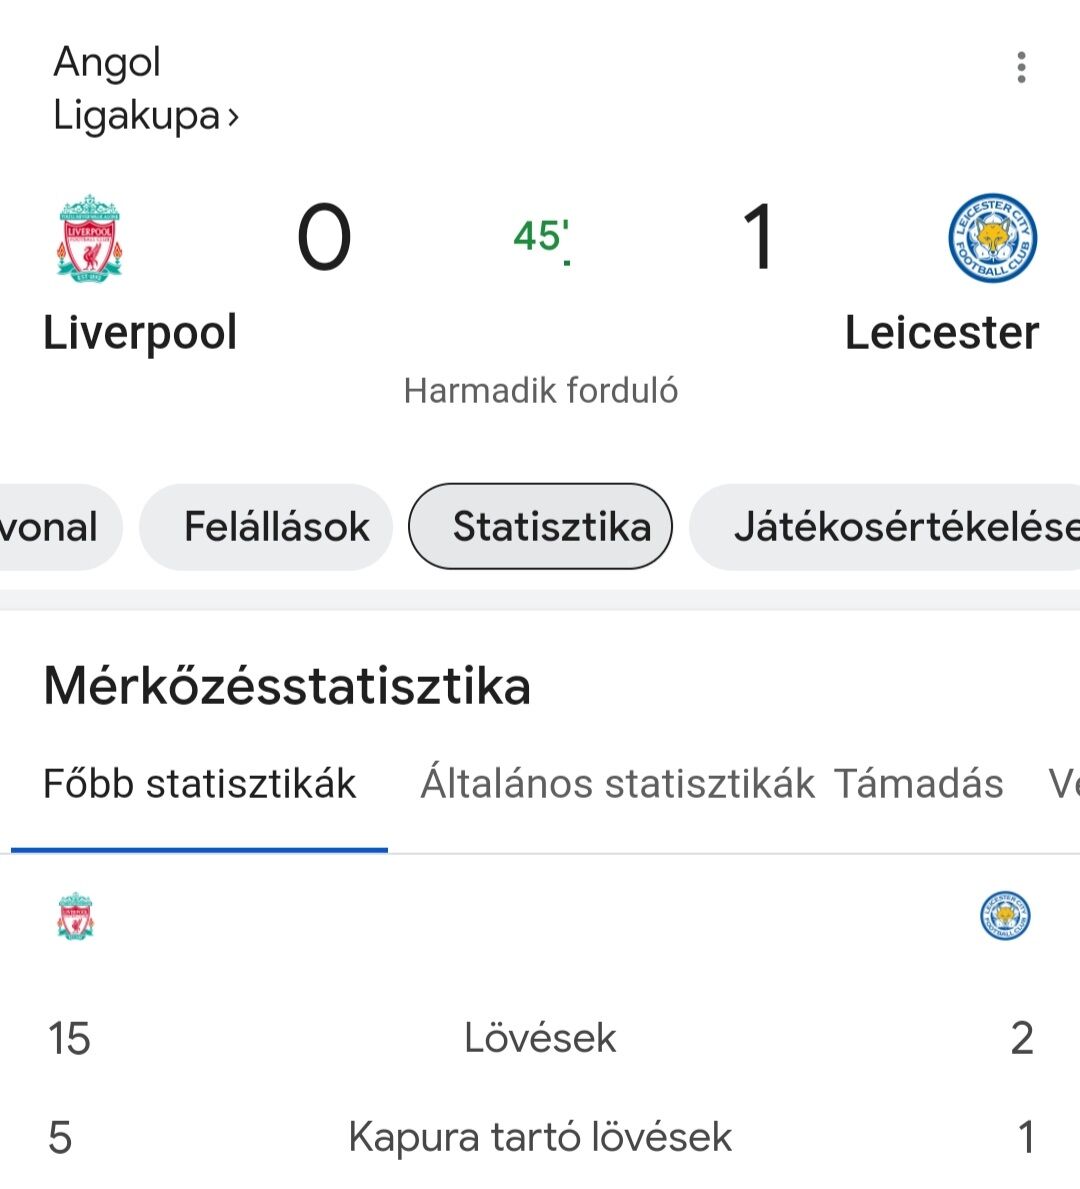The image size is (1080, 1189).
Task: Tap the large Leicester City crest
Action: (x=993, y=238)
